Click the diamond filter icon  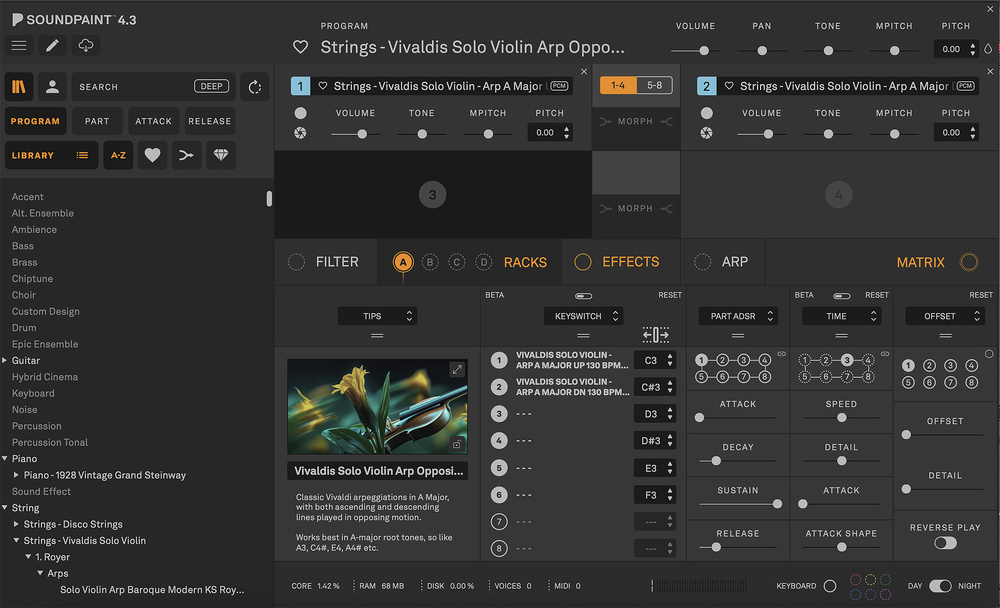pos(221,155)
